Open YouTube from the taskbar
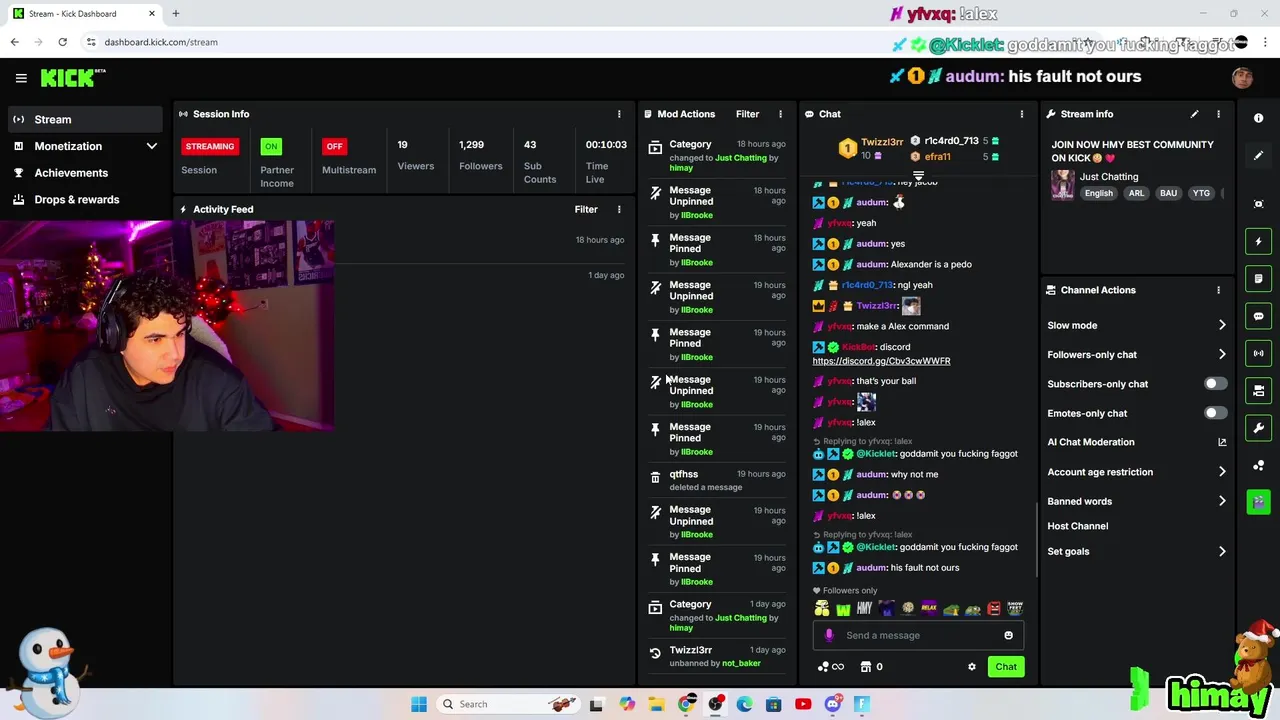The width and height of the screenshot is (1280, 720). coord(803,704)
